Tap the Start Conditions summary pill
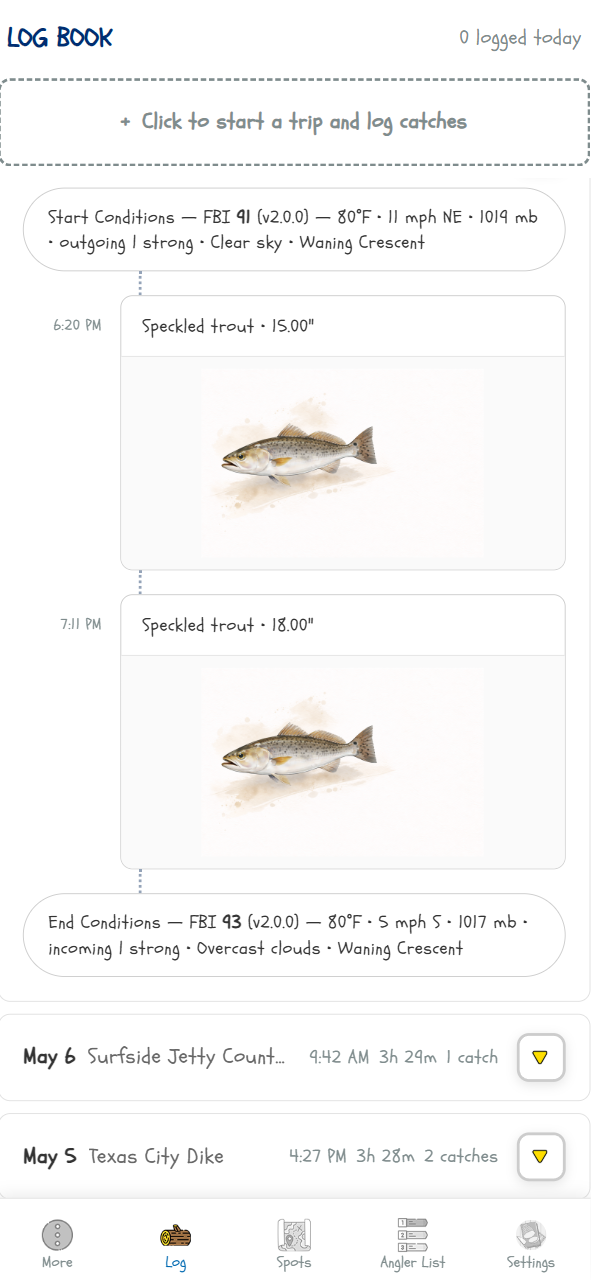 [294, 229]
